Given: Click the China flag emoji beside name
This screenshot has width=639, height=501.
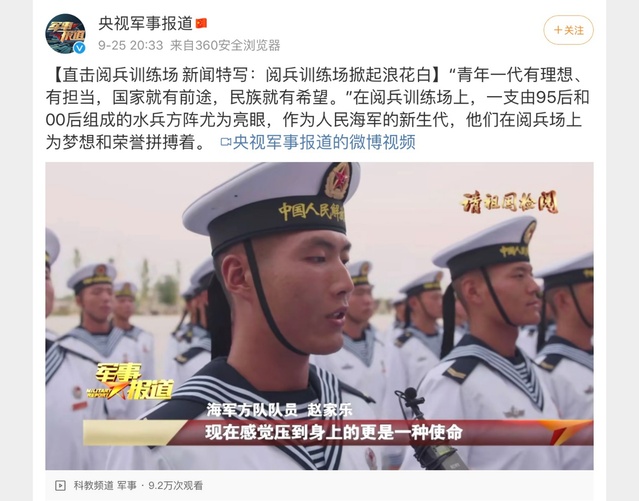Looking at the screenshot, I should (201, 23).
